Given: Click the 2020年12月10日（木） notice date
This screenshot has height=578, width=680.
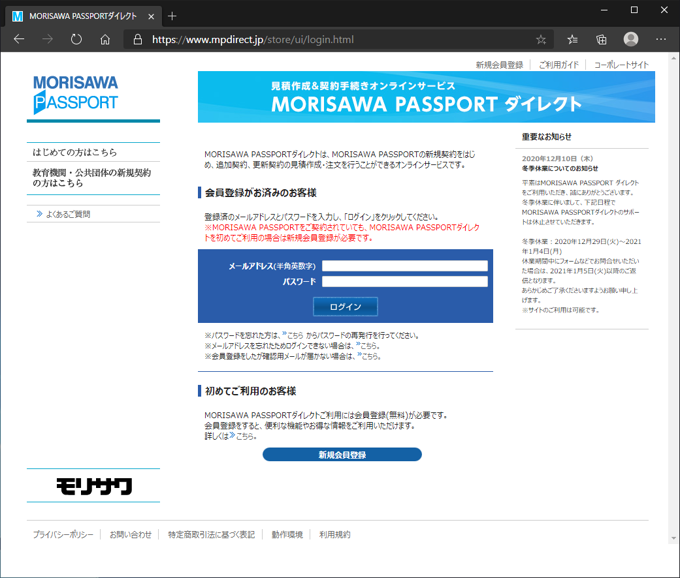Looking at the screenshot, I should pyautogui.click(x=557, y=159).
